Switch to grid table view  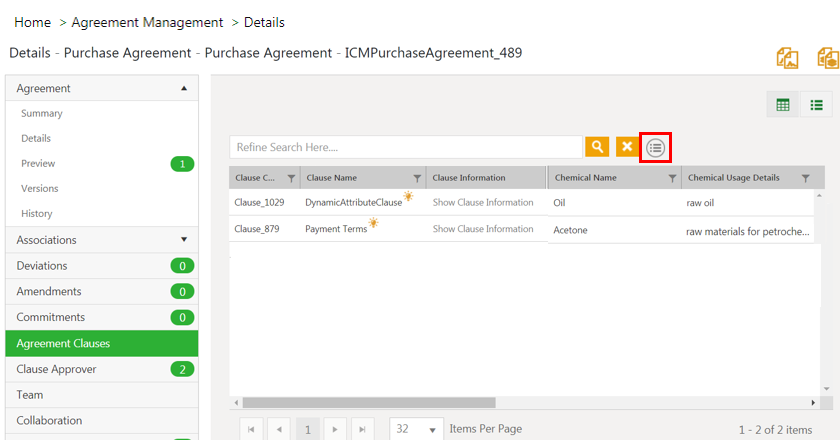(783, 105)
